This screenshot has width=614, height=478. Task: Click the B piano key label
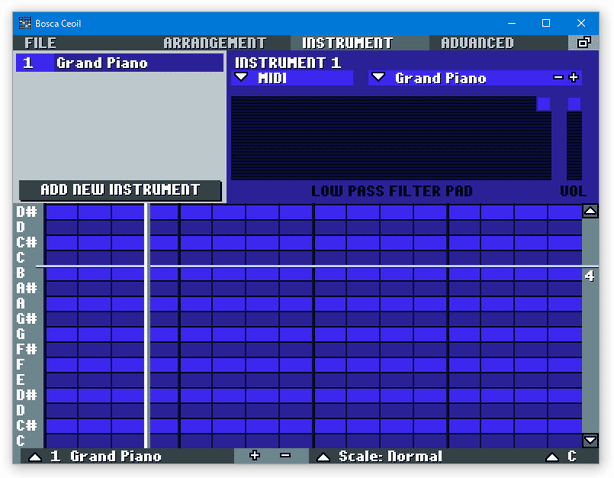21,273
